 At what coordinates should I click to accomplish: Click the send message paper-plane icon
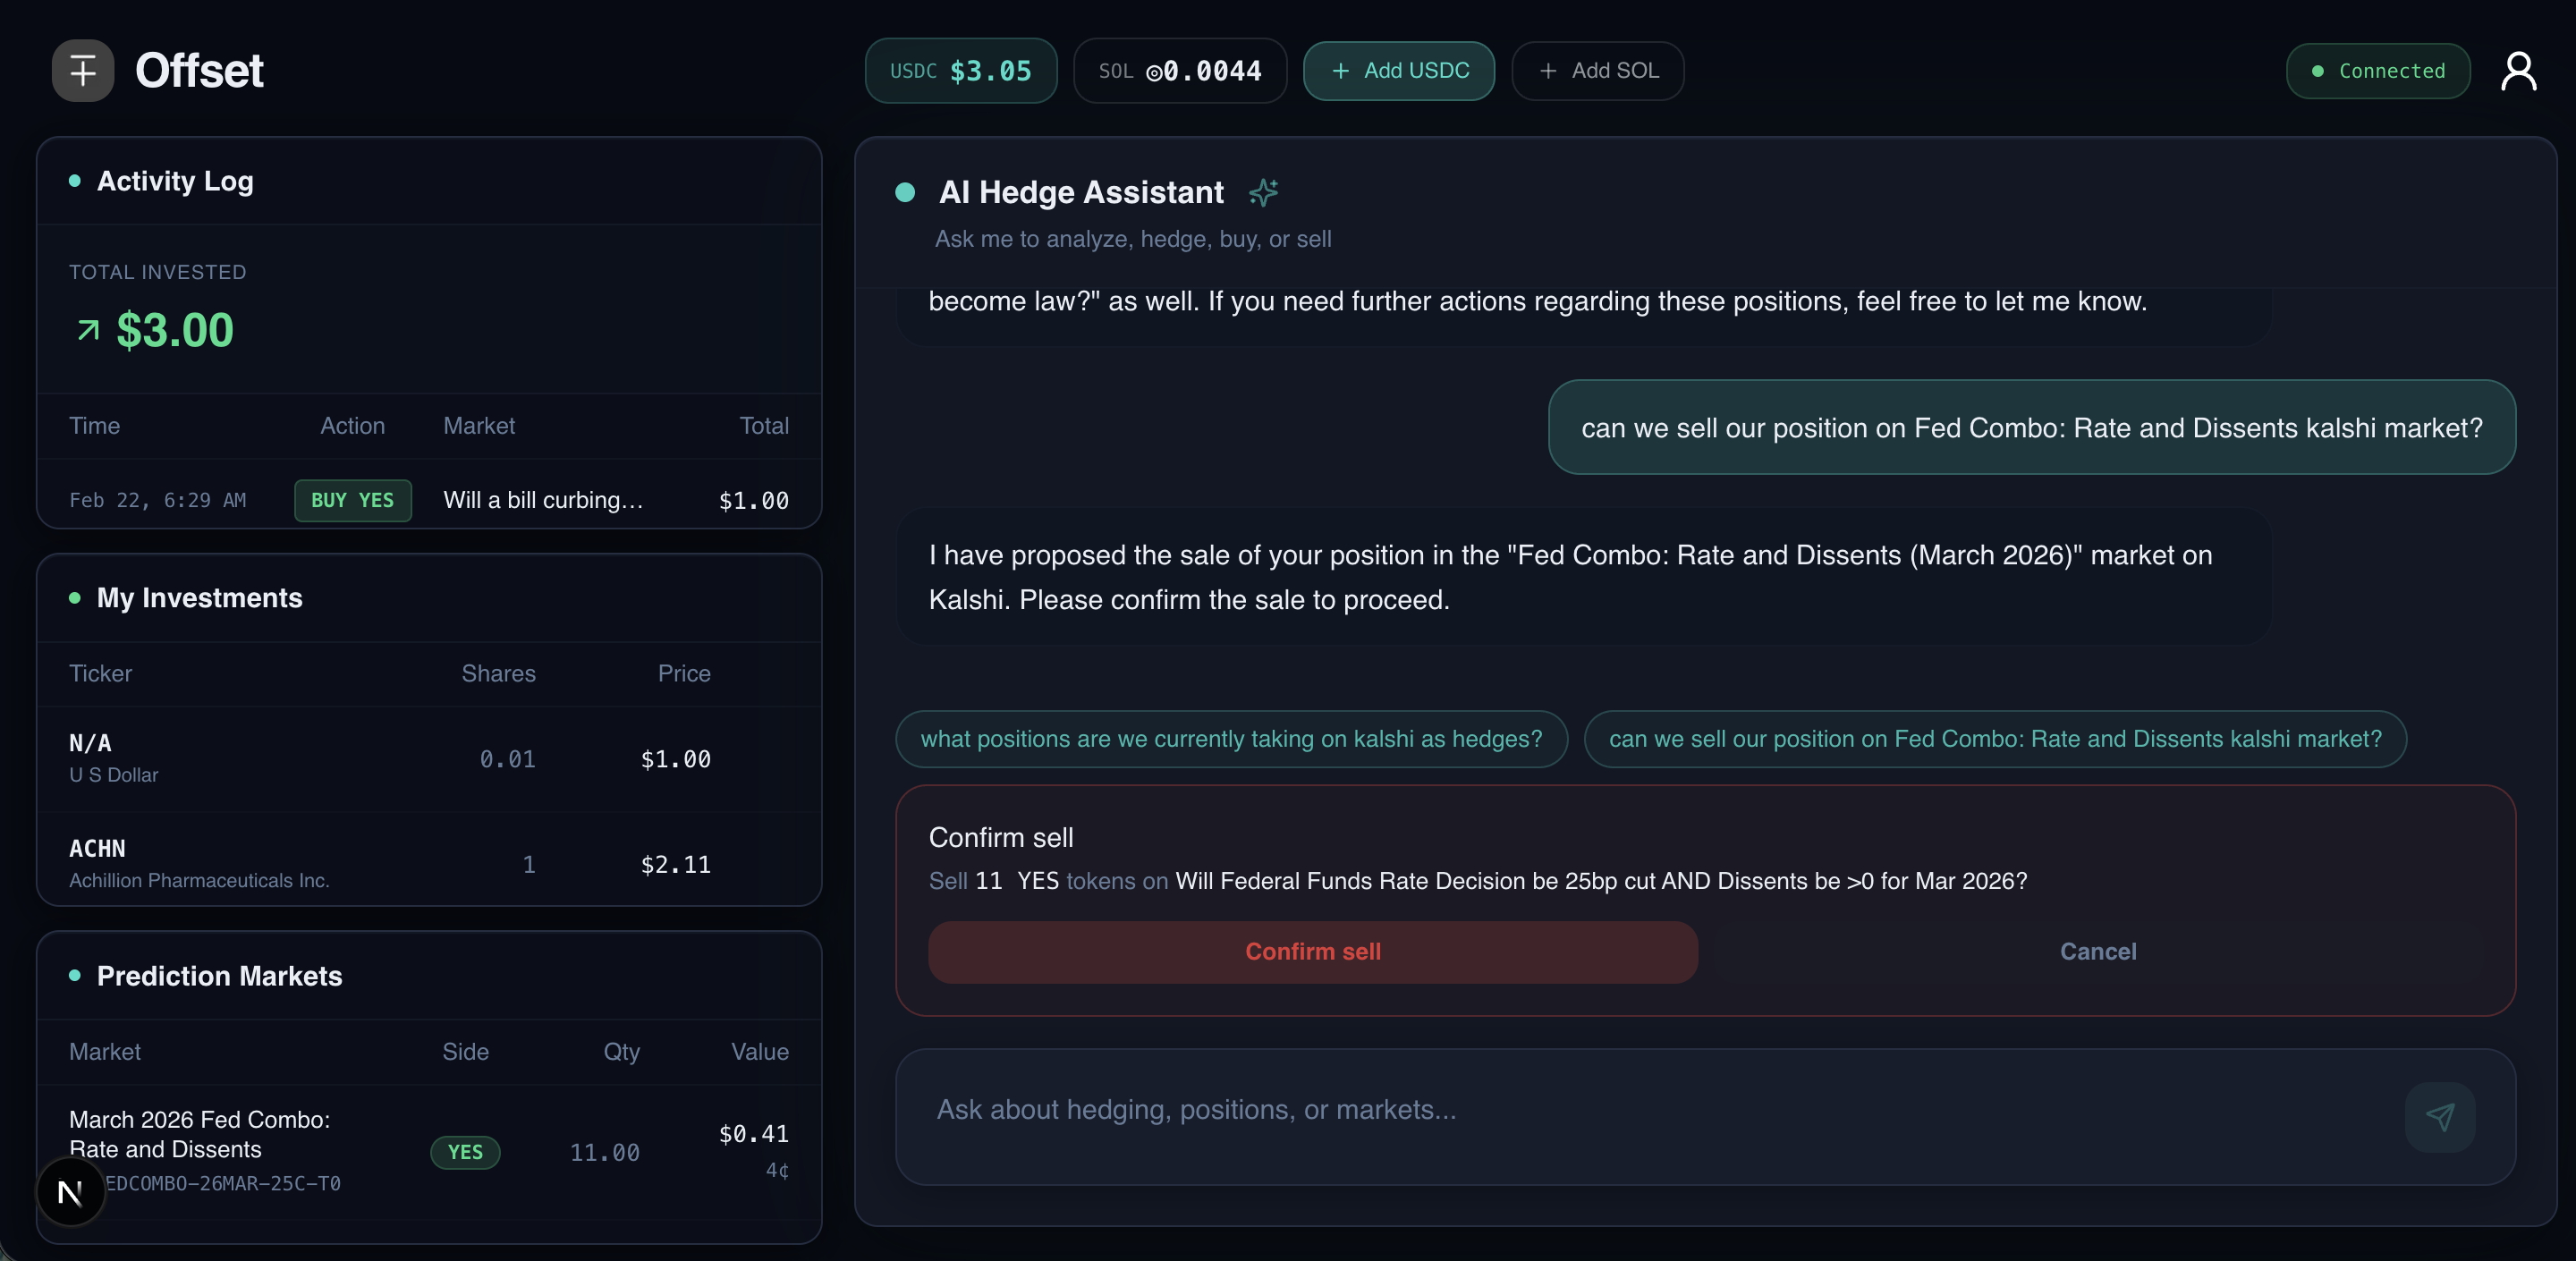click(x=2439, y=1116)
